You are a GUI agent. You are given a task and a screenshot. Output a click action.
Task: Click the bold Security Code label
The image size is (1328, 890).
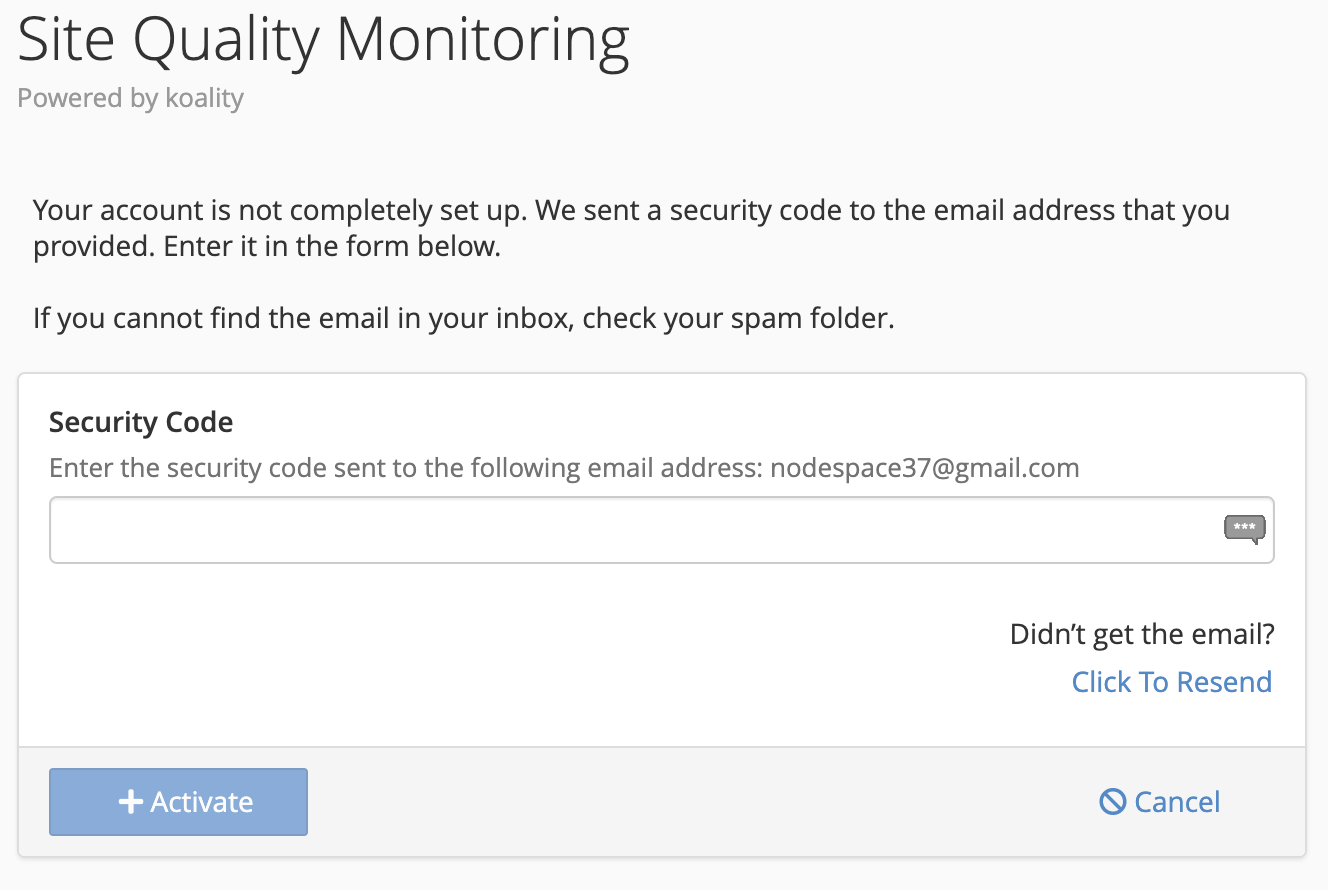coord(141,422)
